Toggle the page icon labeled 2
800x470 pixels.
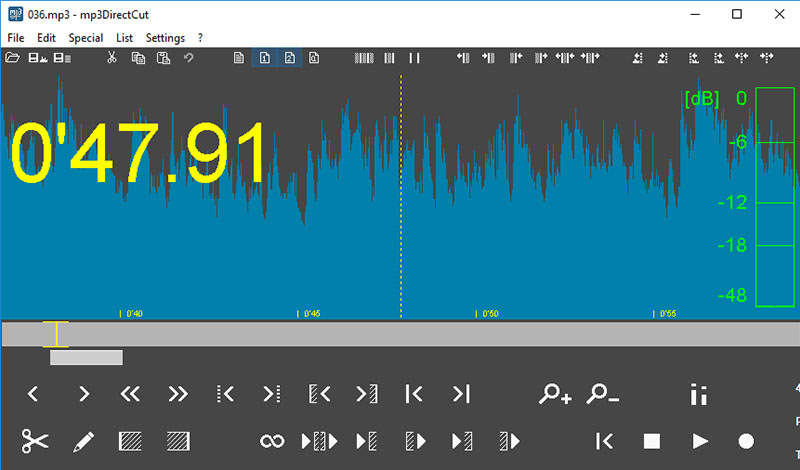tap(289, 58)
